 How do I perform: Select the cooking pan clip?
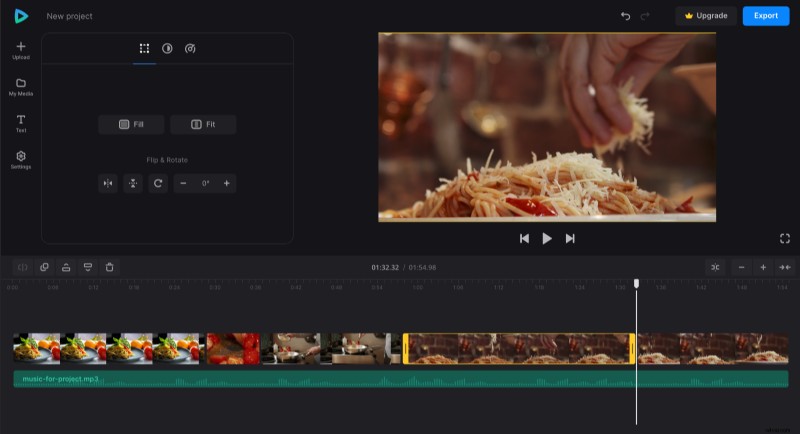(331, 349)
